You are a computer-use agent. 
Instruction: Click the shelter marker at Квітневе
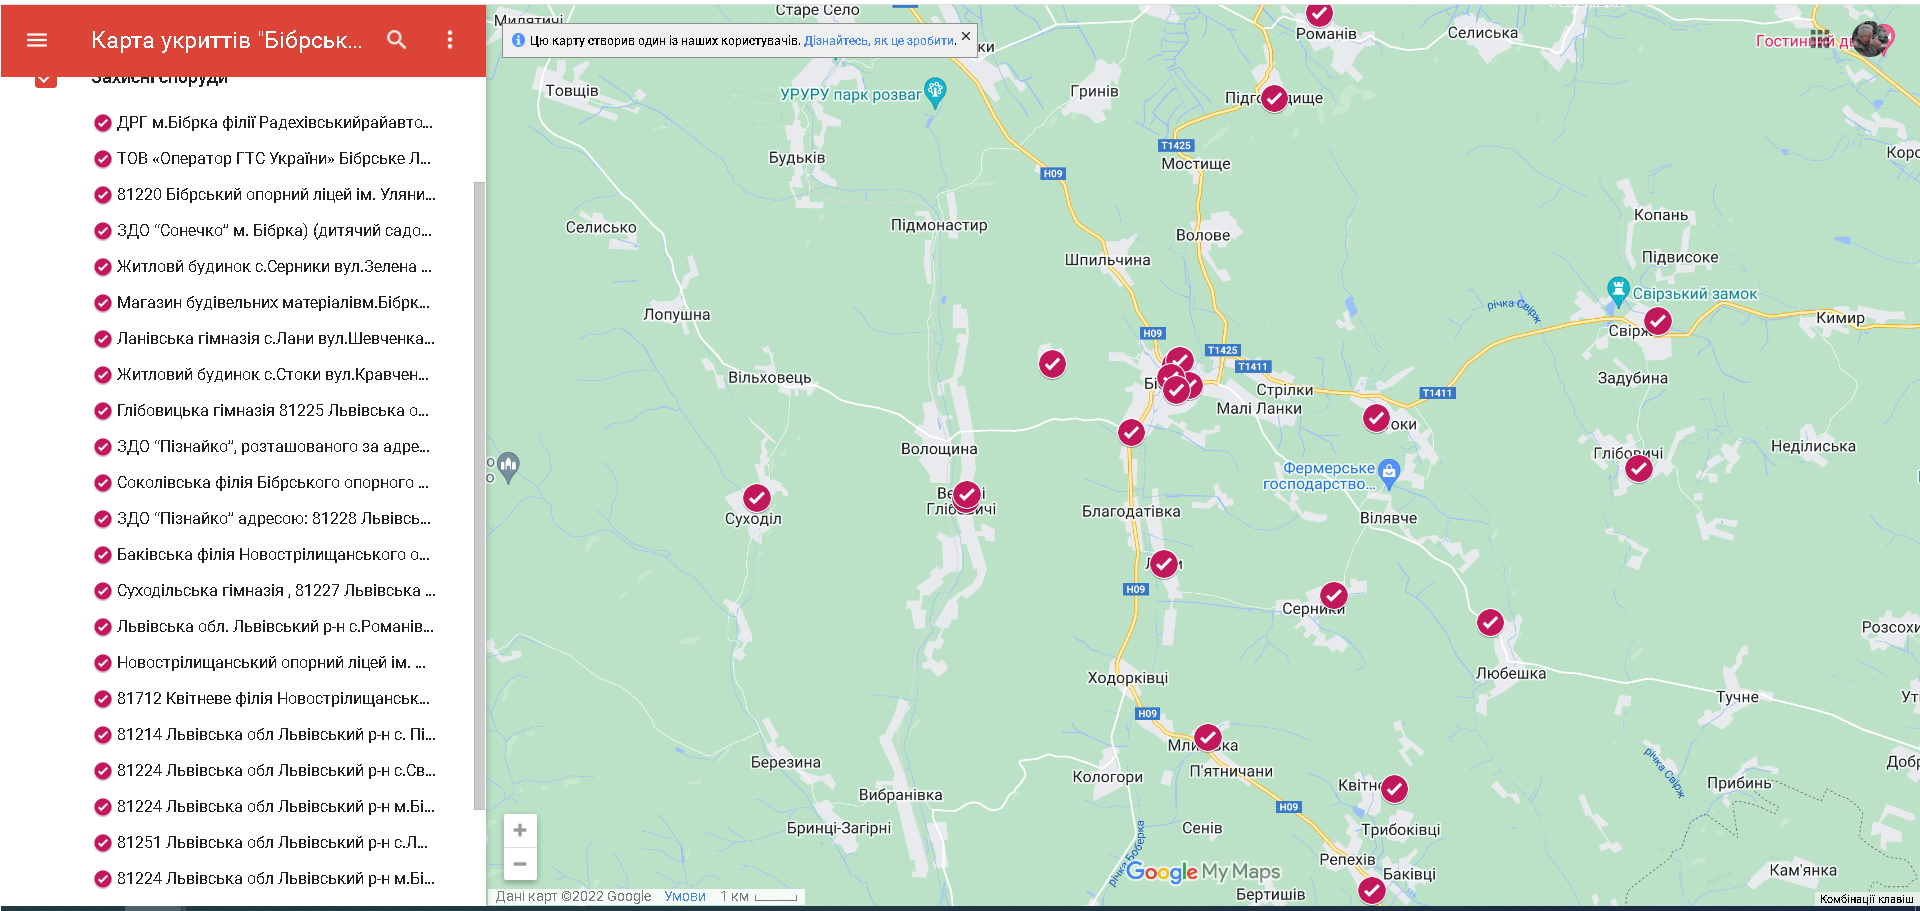click(1395, 788)
